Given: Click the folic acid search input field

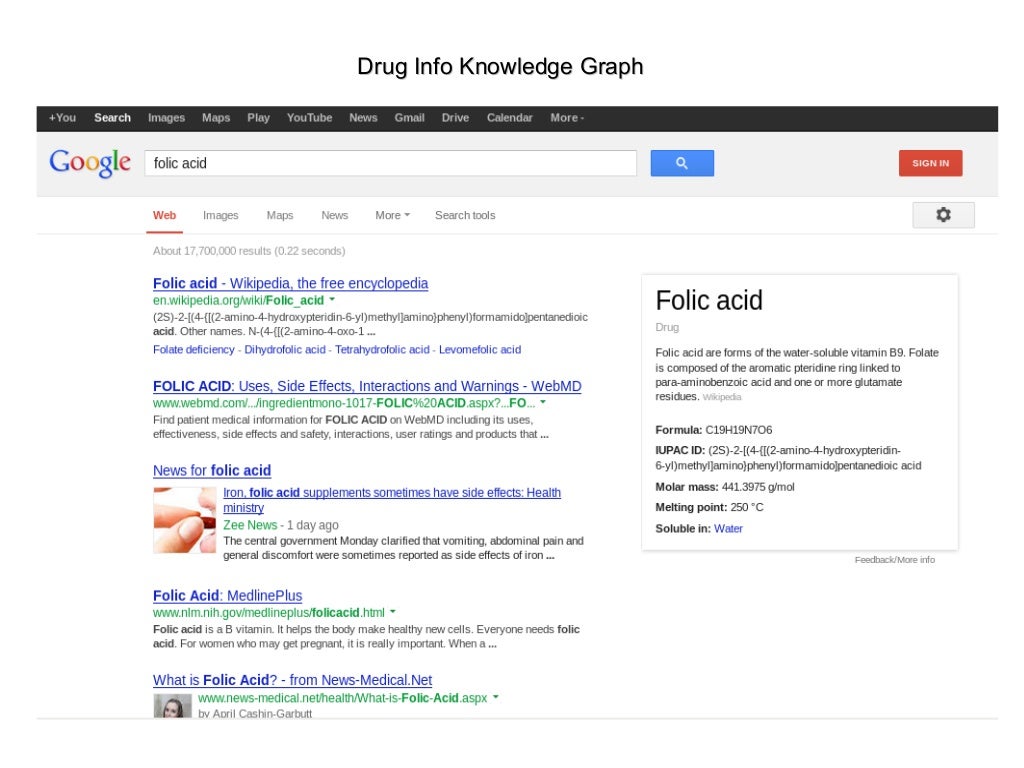Looking at the screenshot, I should [x=391, y=163].
